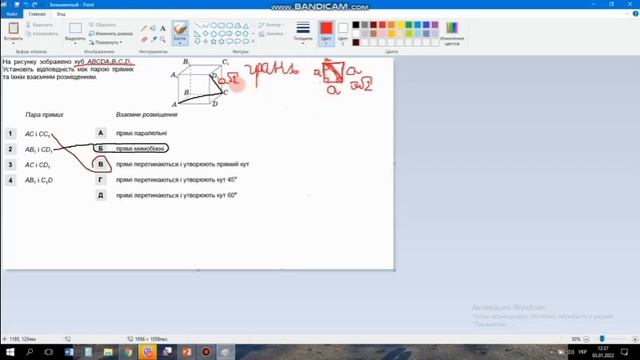Activate Color 1 red swatch

(326, 33)
